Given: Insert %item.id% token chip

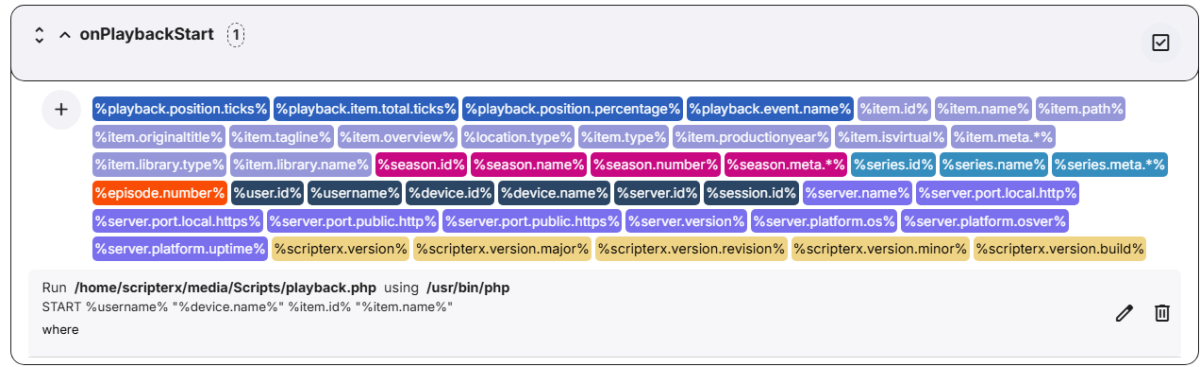Looking at the screenshot, I should [894, 108].
